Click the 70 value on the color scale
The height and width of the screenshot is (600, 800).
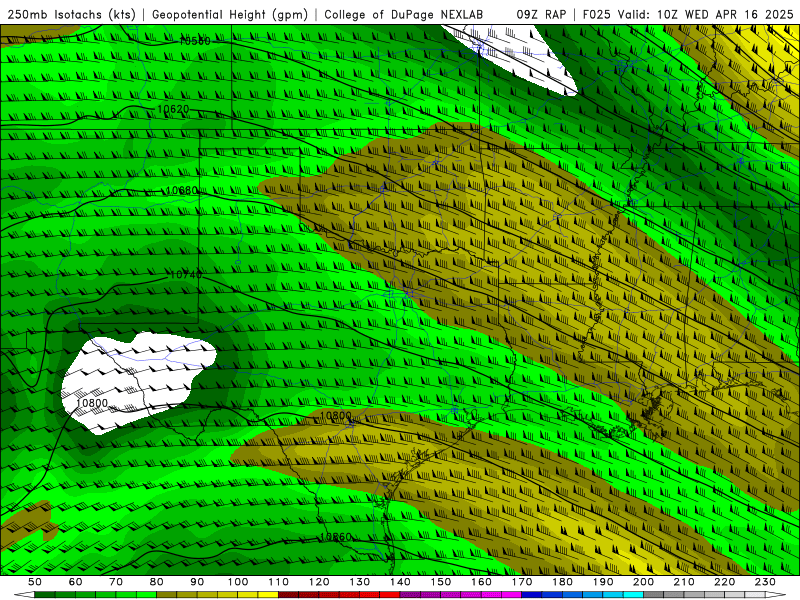(116, 582)
